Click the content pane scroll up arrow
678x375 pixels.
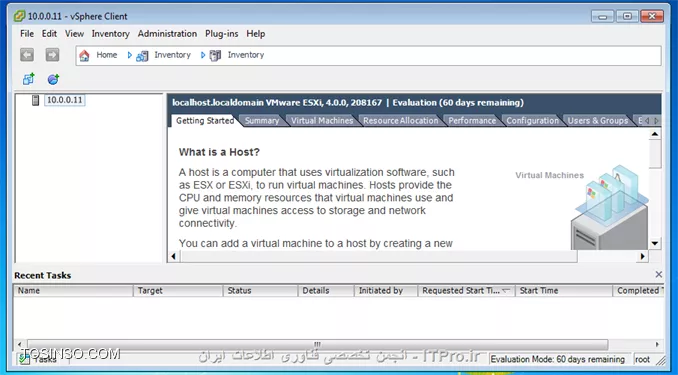[x=655, y=134]
